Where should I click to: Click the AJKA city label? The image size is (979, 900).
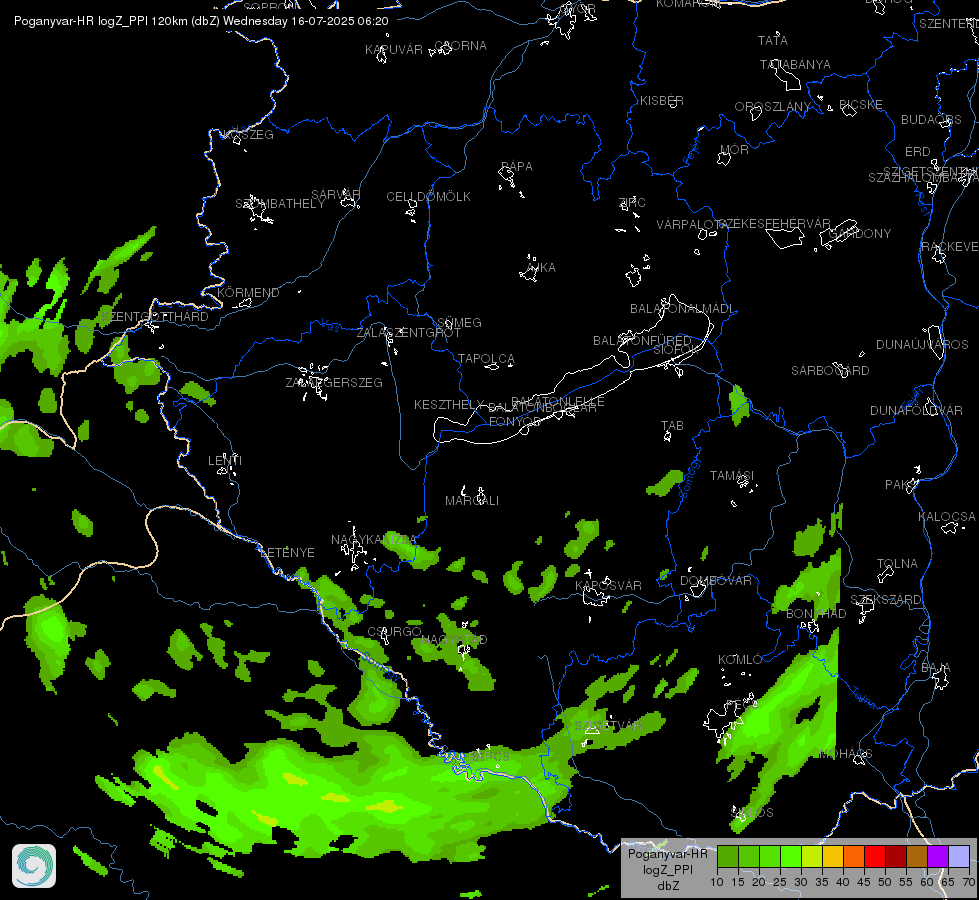[x=541, y=268]
